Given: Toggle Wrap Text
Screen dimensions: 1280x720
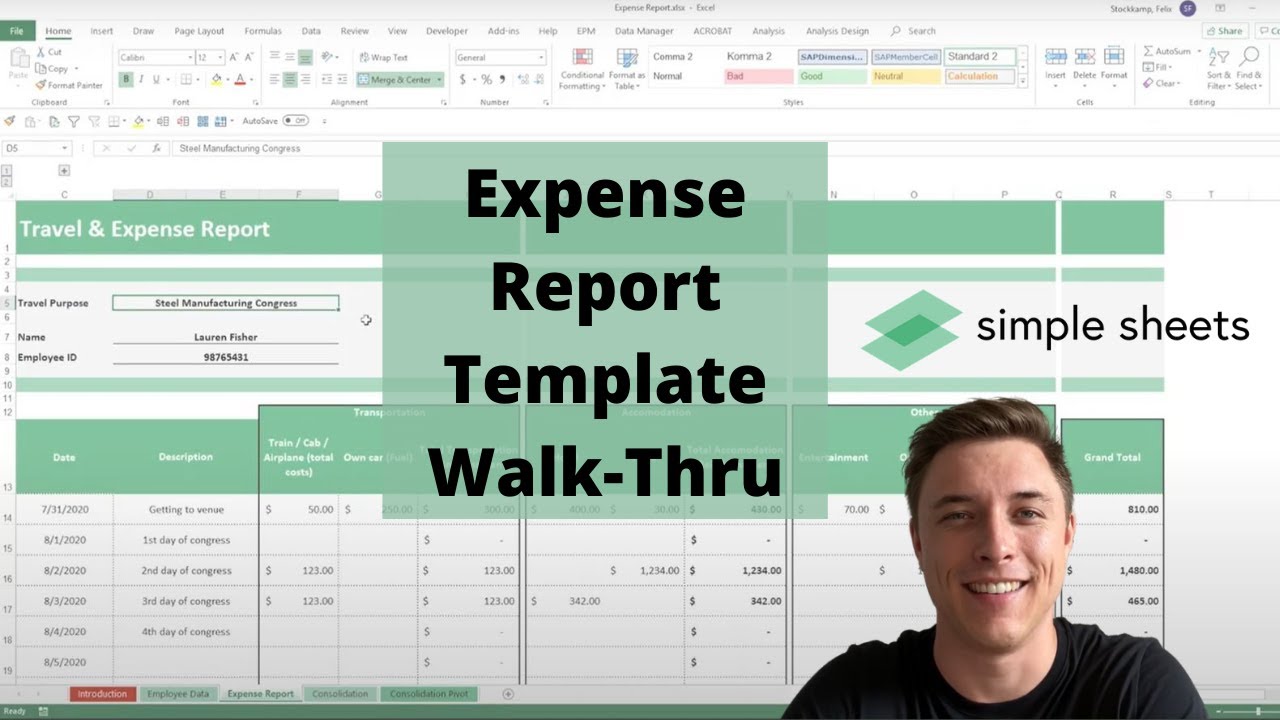Looking at the screenshot, I should pyautogui.click(x=383, y=58).
